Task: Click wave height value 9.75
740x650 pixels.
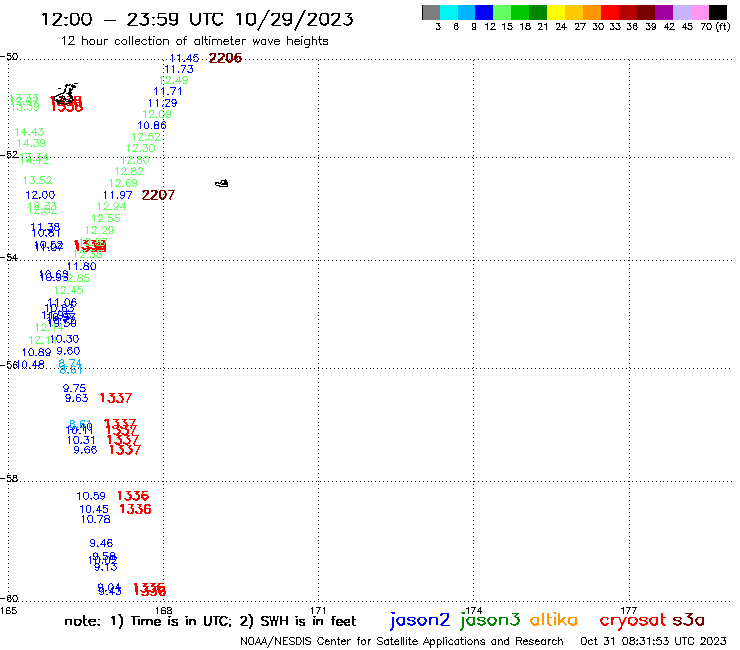Action: tap(75, 388)
